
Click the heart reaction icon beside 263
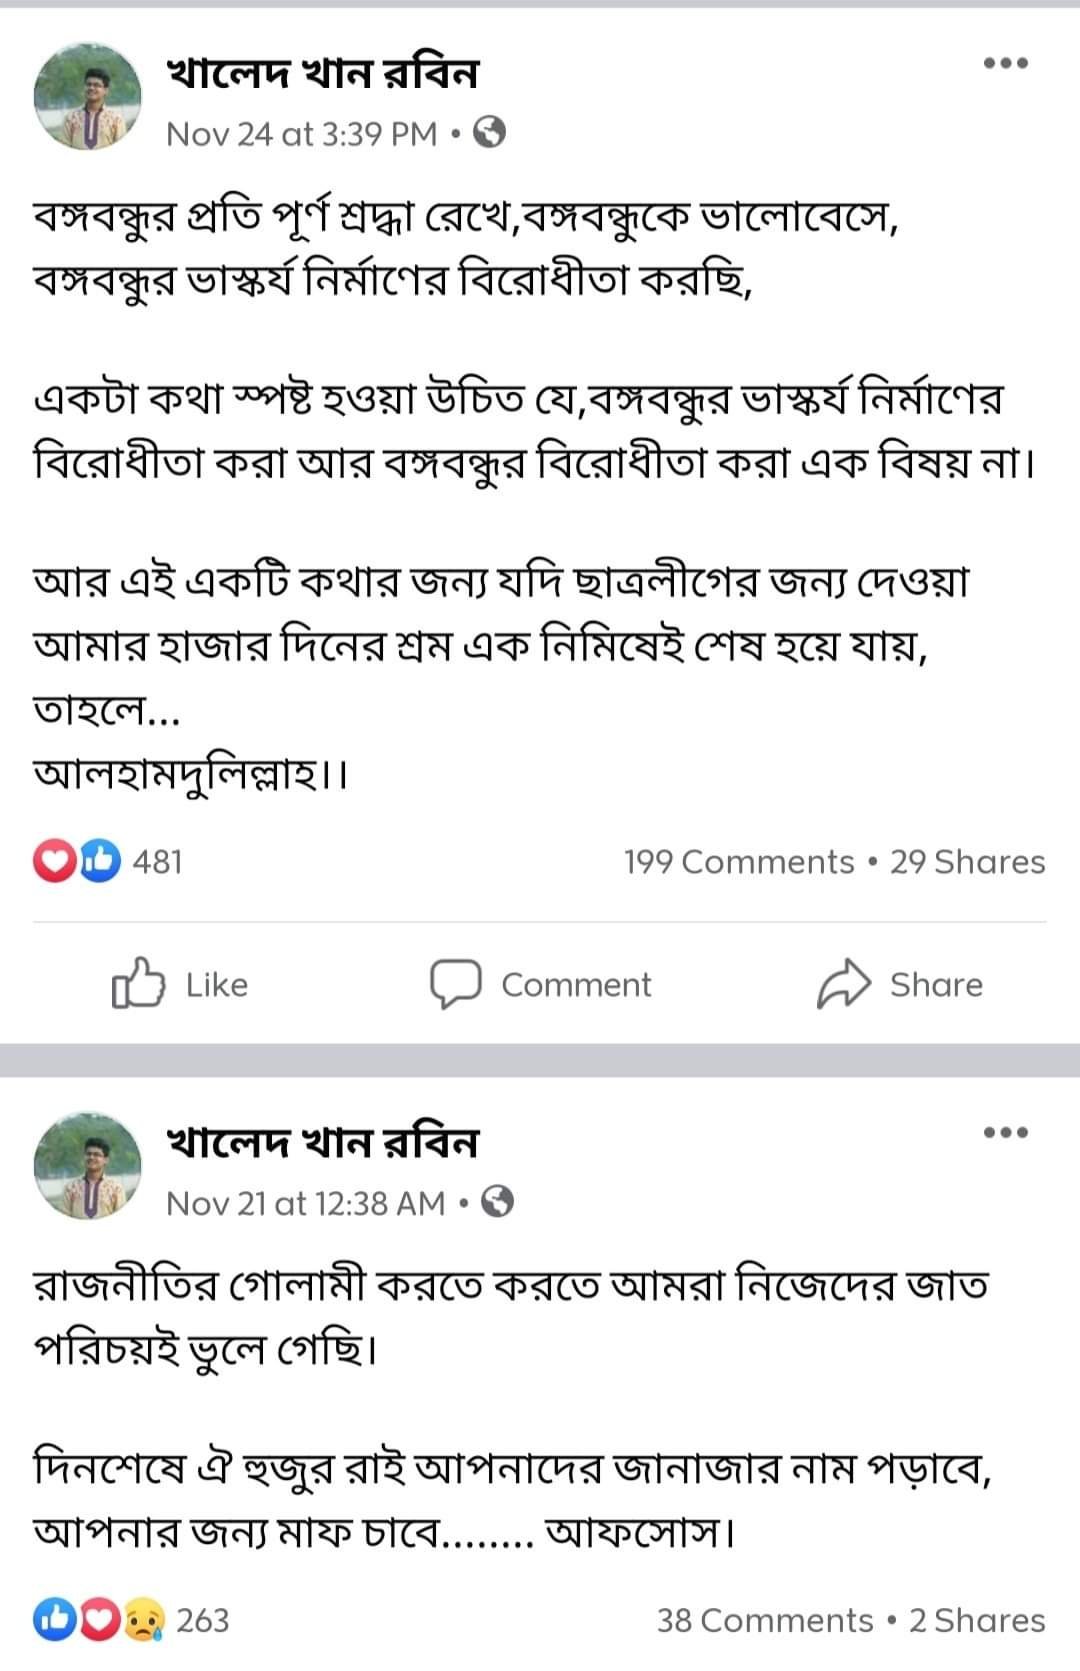point(99,1620)
